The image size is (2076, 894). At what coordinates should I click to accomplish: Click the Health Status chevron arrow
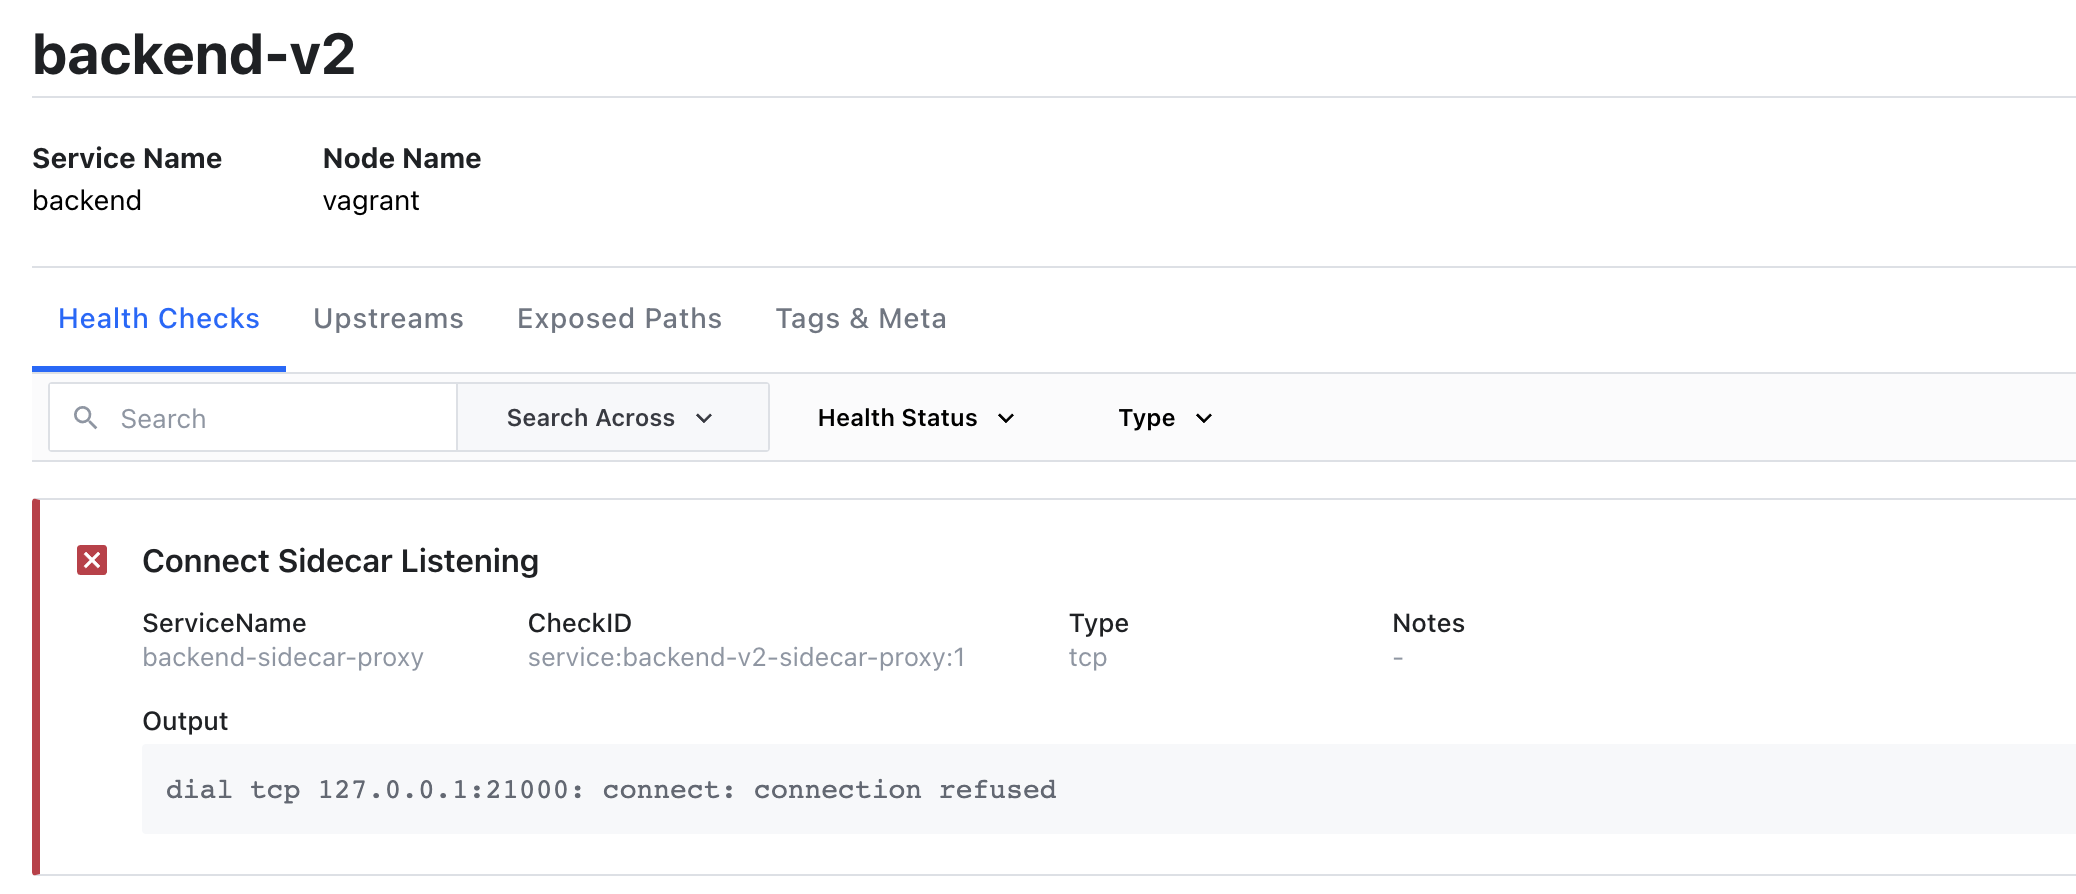1007,418
